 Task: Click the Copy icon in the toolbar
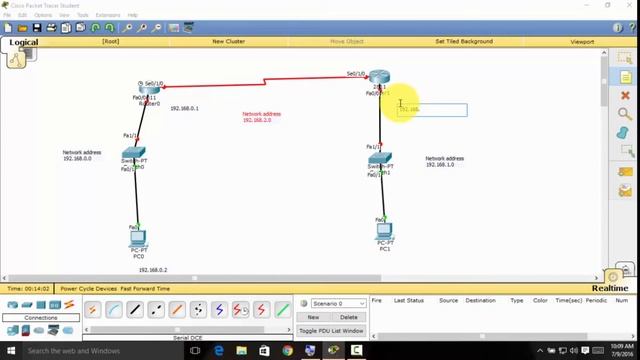66,28
